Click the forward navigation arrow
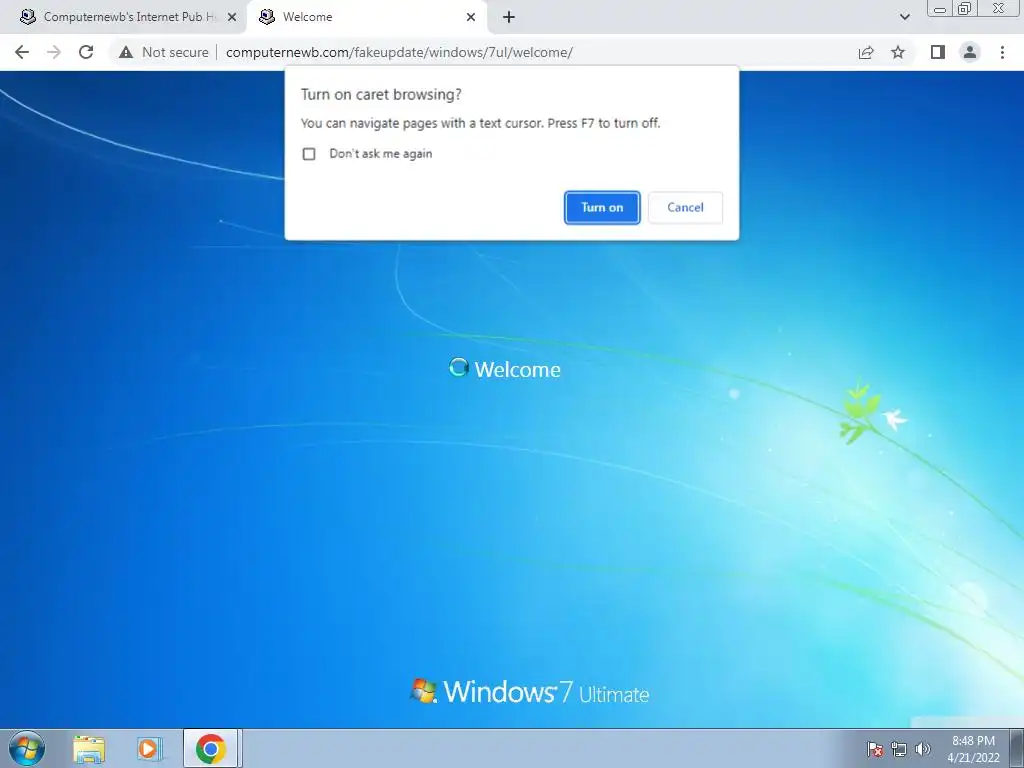Screen dimensions: 1024x768 pos(54,52)
